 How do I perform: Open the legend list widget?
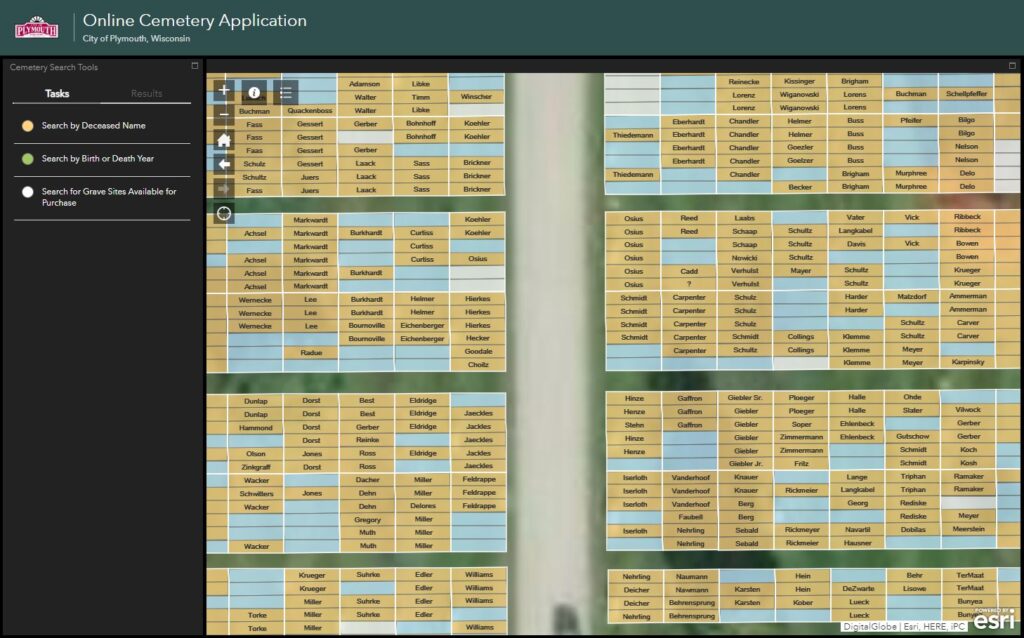[x=286, y=92]
